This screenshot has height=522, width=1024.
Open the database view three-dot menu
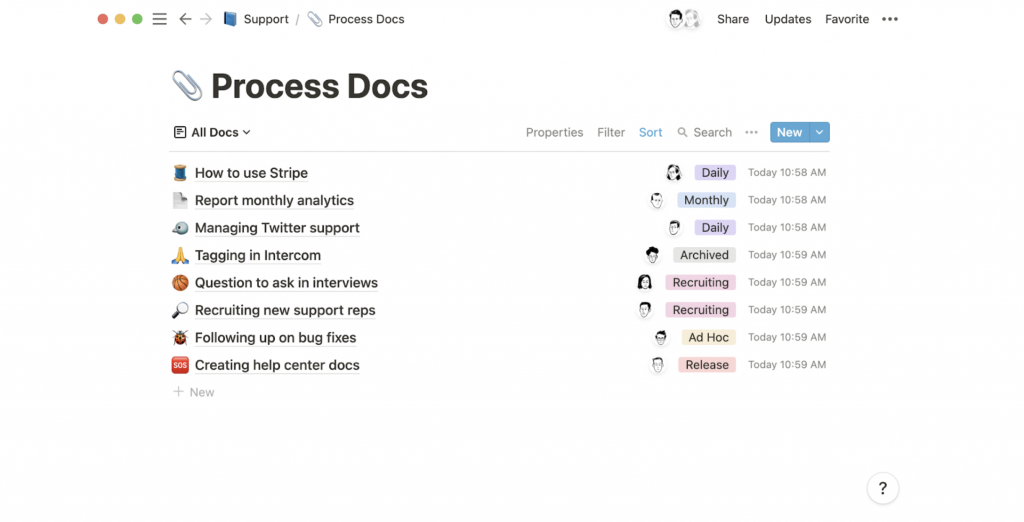(x=751, y=132)
